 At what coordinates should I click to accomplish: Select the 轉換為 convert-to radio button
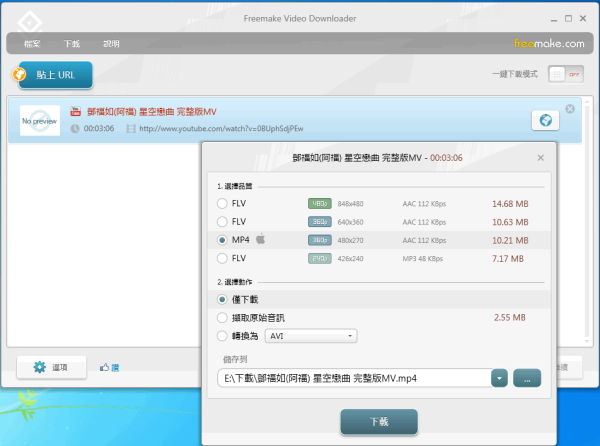(222, 336)
